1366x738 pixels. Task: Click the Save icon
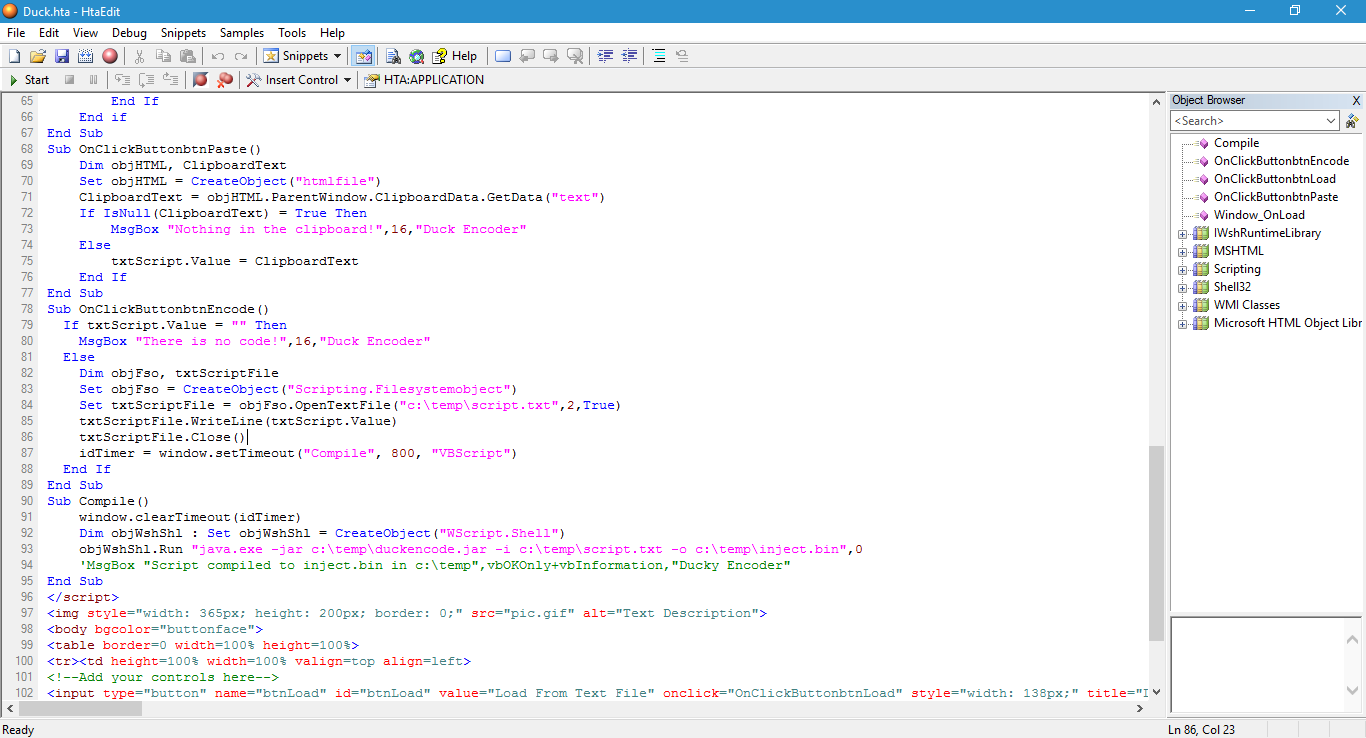62,56
